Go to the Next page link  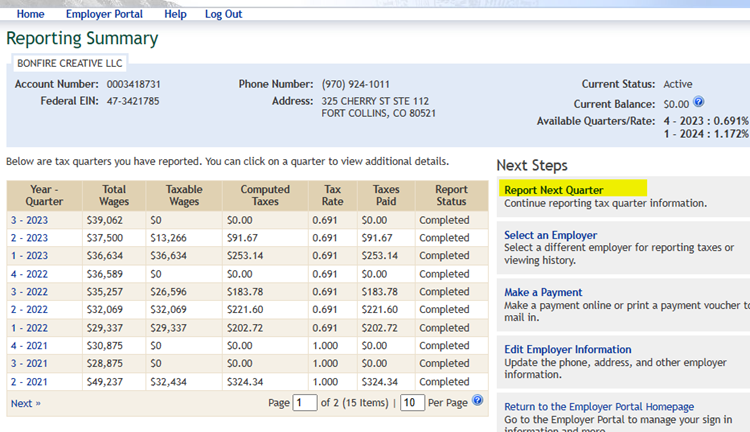pyautogui.click(x=26, y=403)
